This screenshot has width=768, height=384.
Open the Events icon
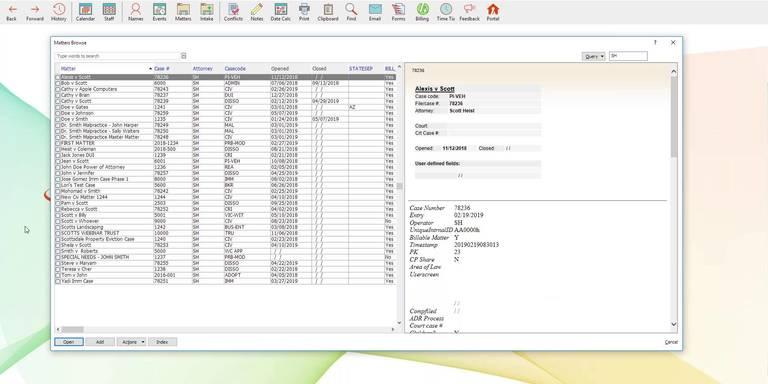159,12
